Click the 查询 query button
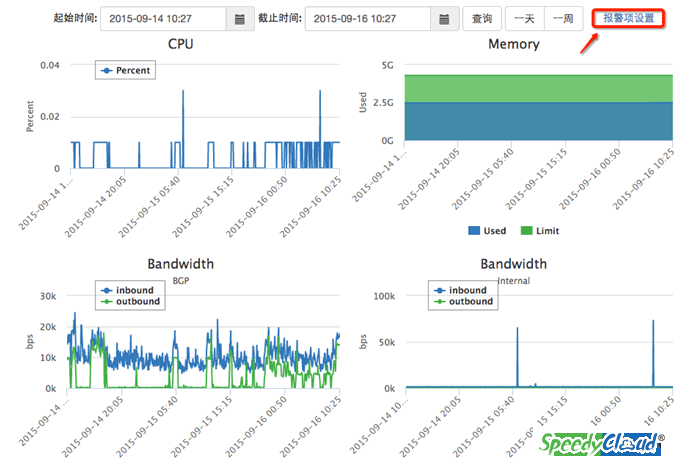The image size is (690, 470). [x=482, y=19]
